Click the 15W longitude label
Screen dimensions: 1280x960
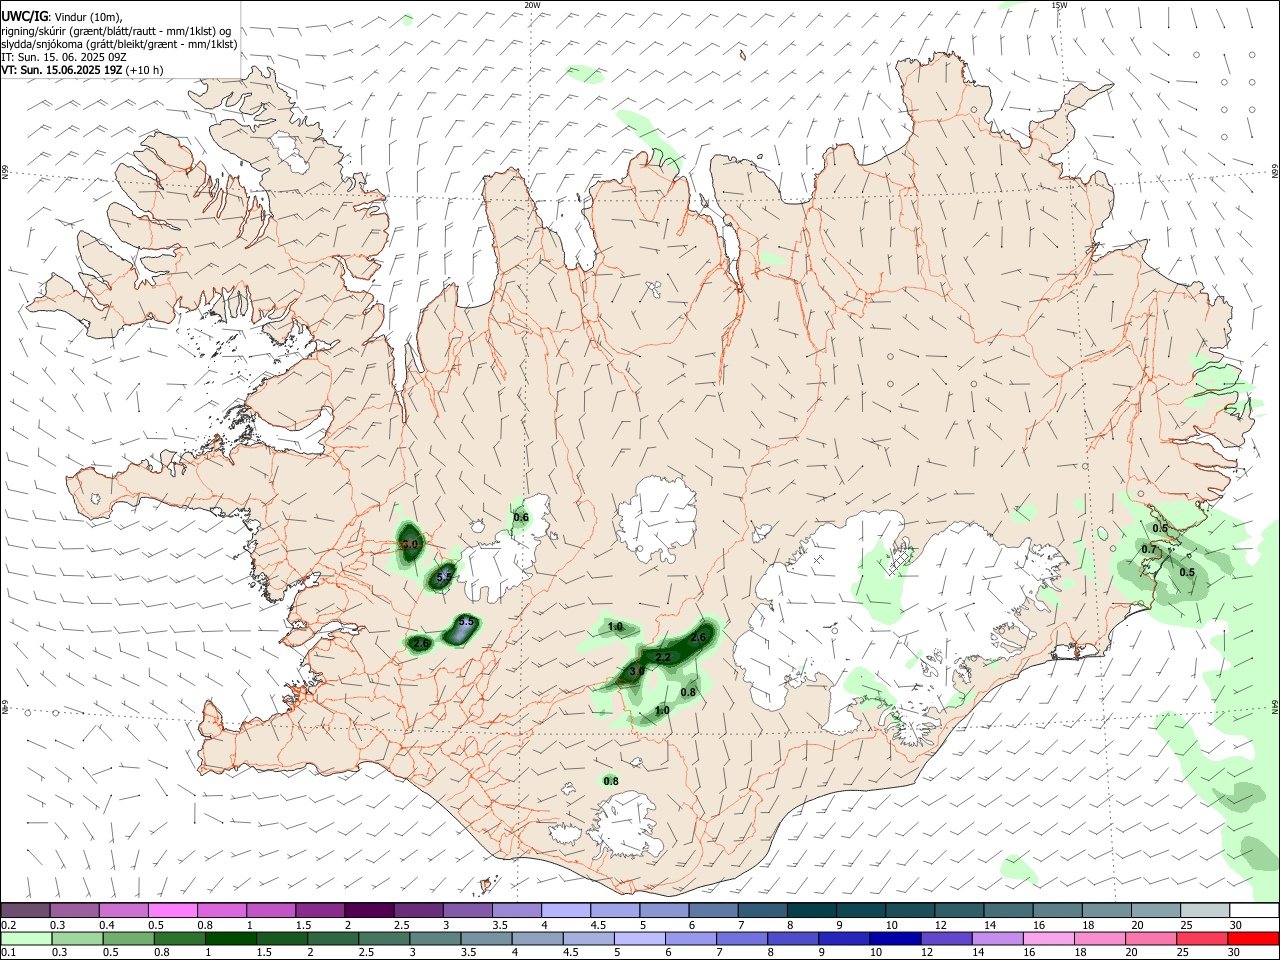(1059, 5)
